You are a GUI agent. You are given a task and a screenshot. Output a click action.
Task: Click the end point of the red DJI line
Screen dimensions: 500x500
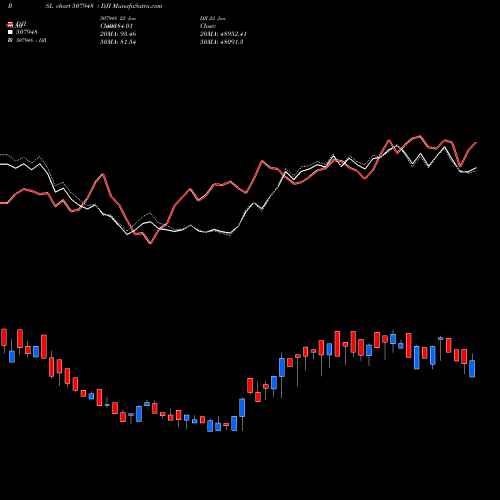click(x=476, y=143)
